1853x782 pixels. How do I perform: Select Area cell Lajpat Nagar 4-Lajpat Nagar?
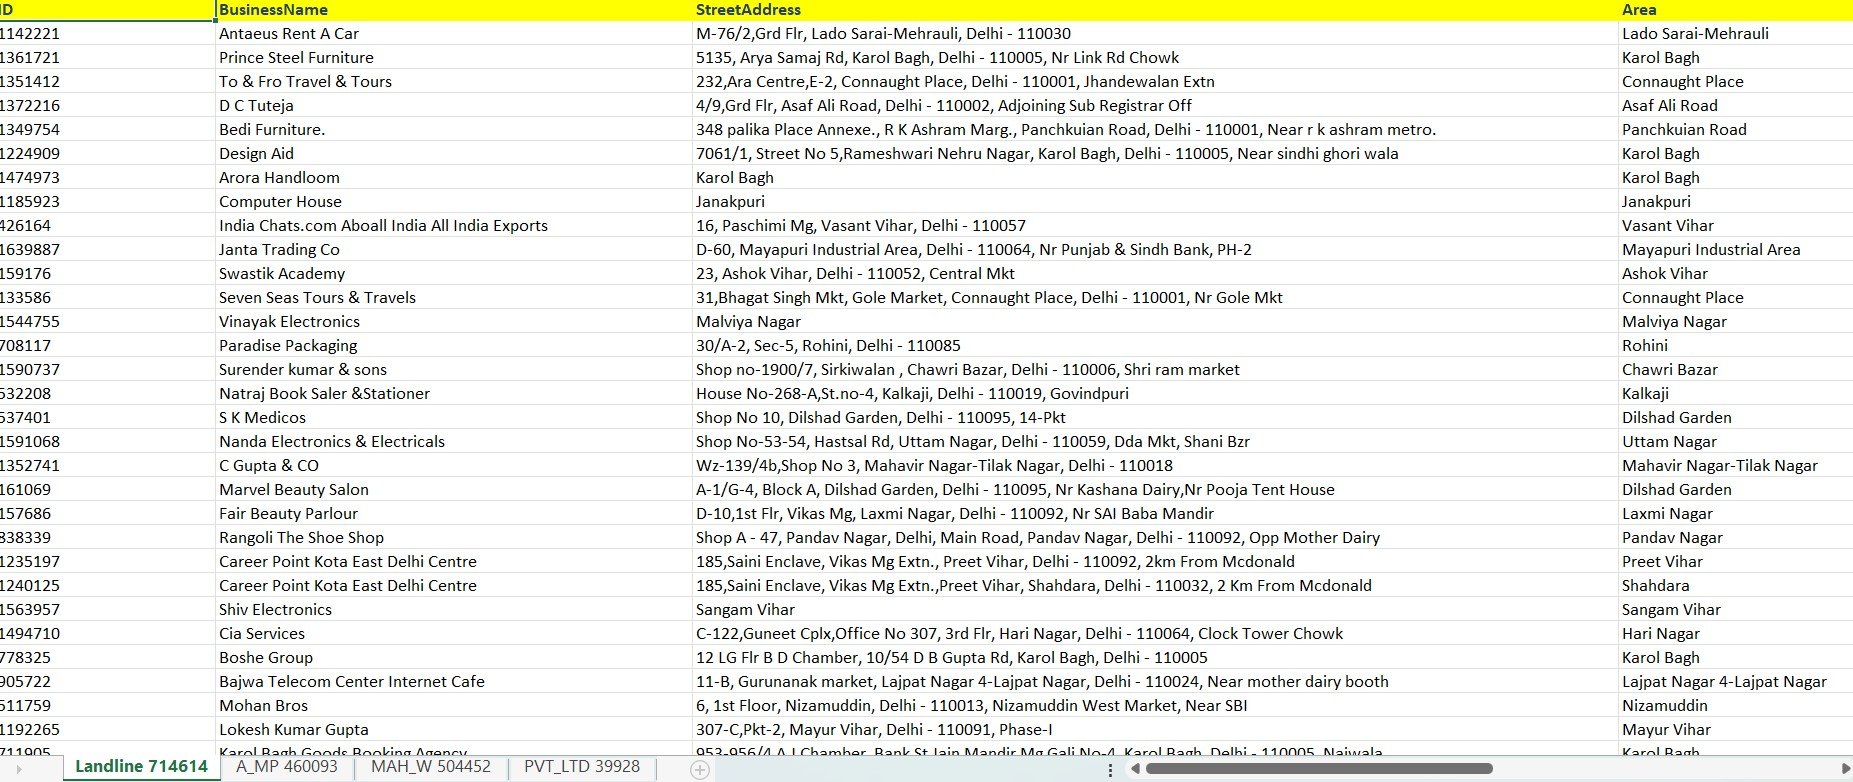click(x=1735, y=681)
